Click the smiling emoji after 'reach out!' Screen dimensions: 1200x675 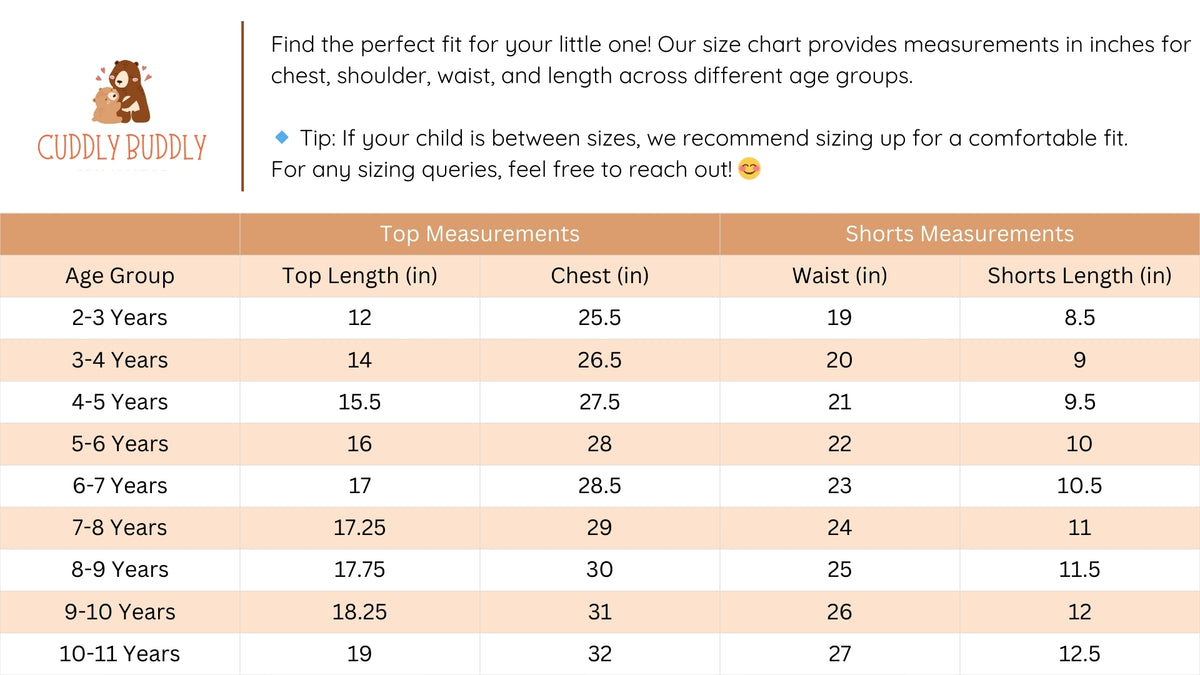[x=748, y=170]
